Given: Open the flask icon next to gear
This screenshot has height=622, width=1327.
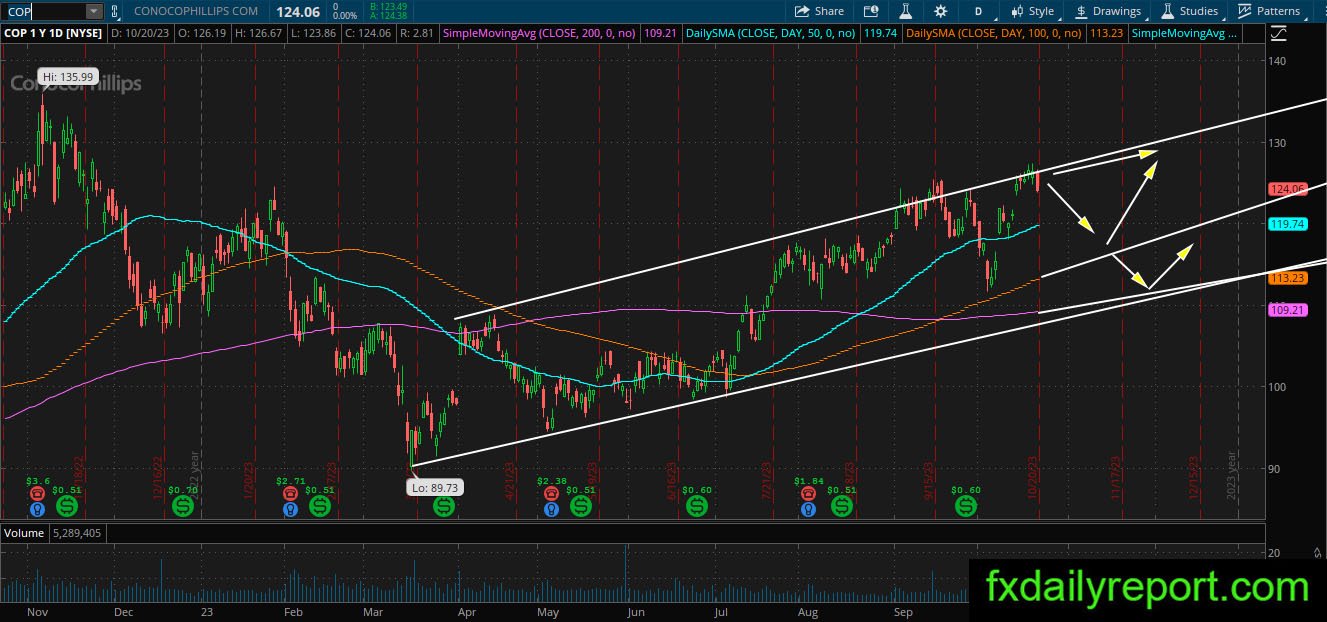Looking at the screenshot, I should point(906,11).
